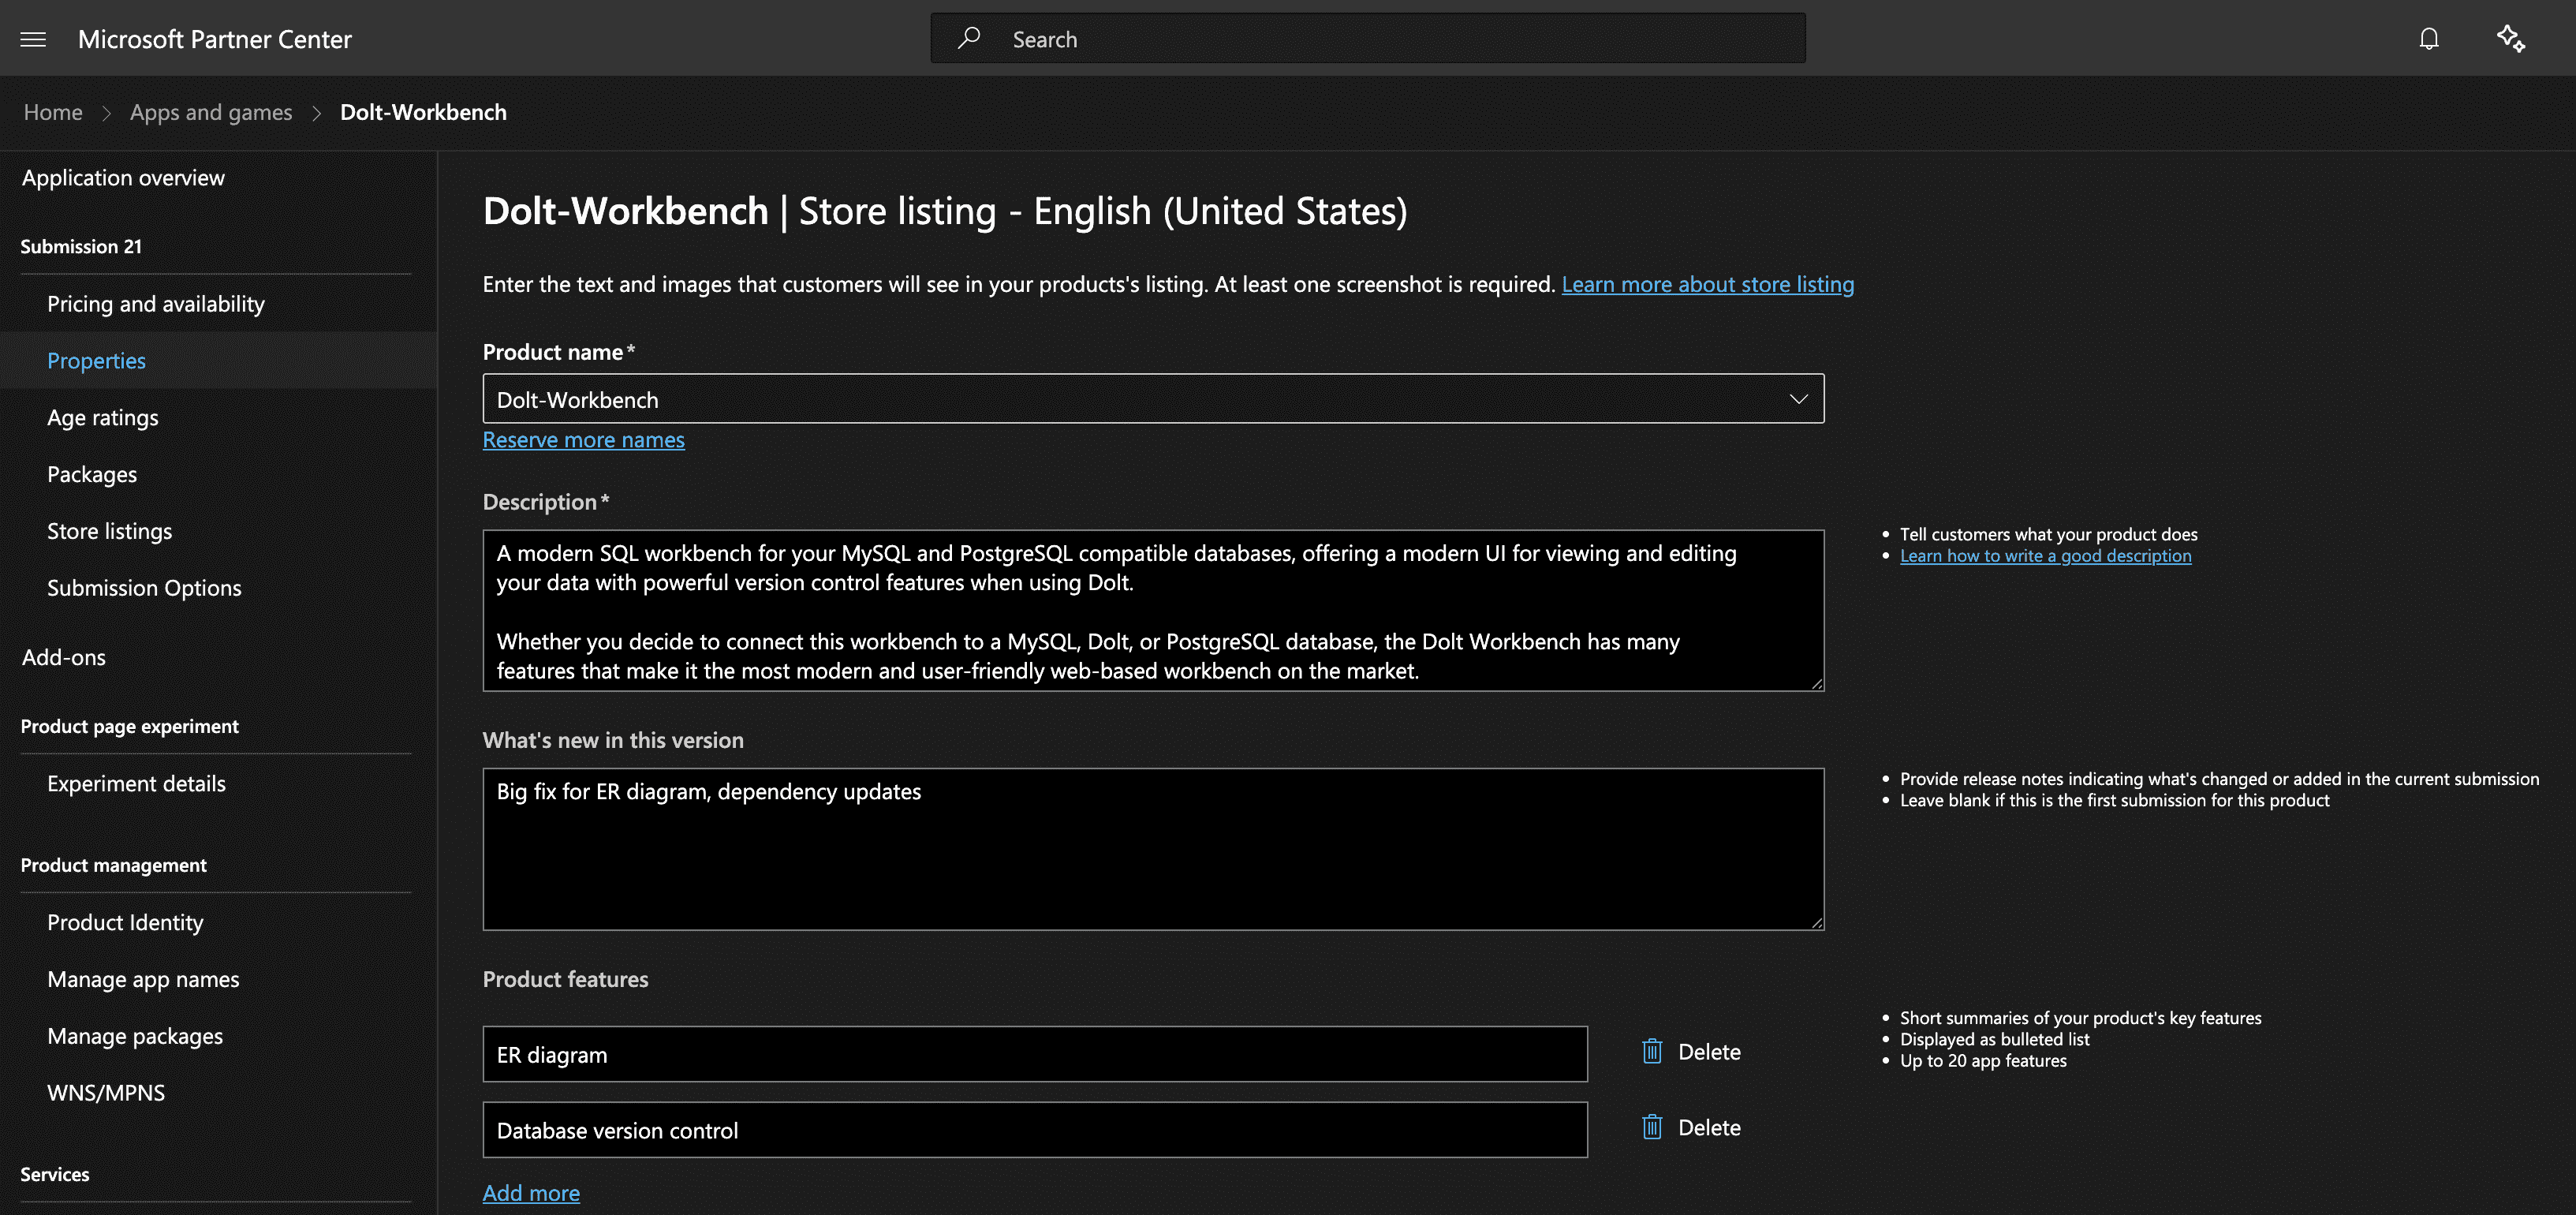Open Store listings section
The height and width of the screenshot is (1215, 2576).
[x=109, y=531]
